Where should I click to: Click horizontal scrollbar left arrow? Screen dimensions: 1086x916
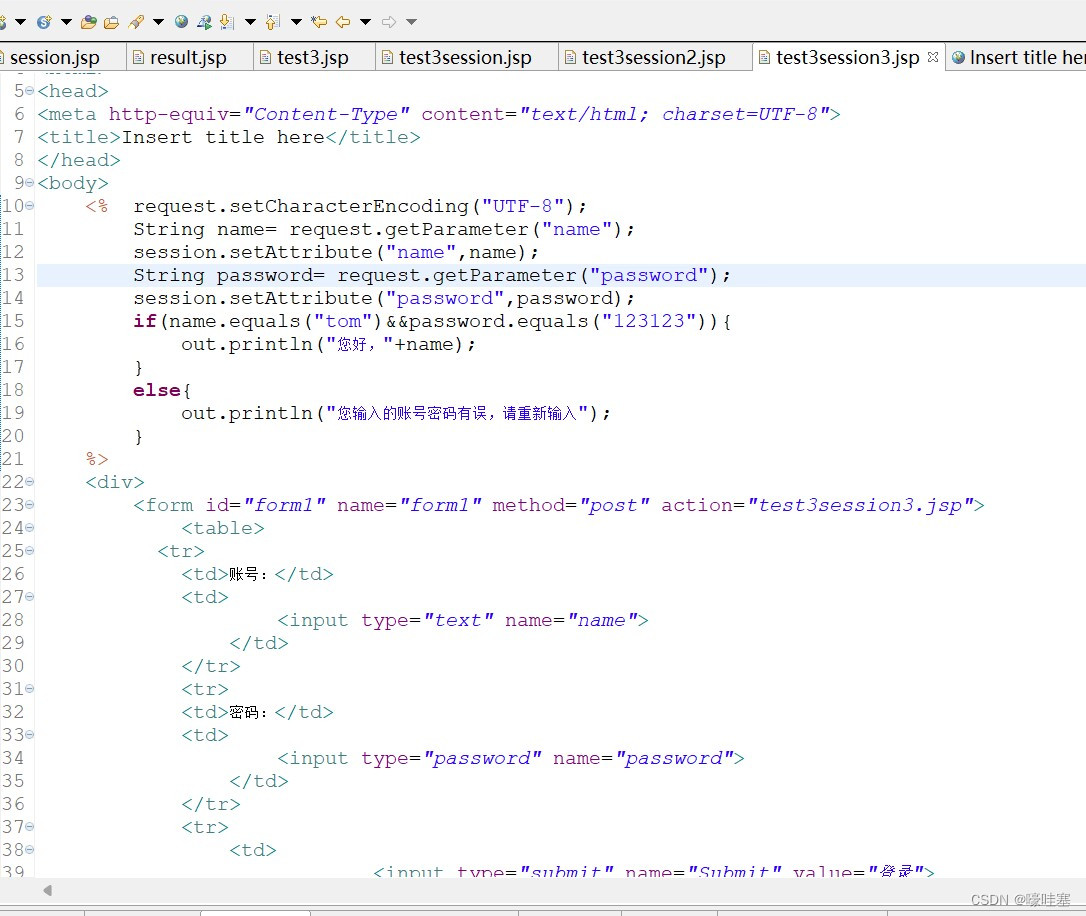[47, 890]
